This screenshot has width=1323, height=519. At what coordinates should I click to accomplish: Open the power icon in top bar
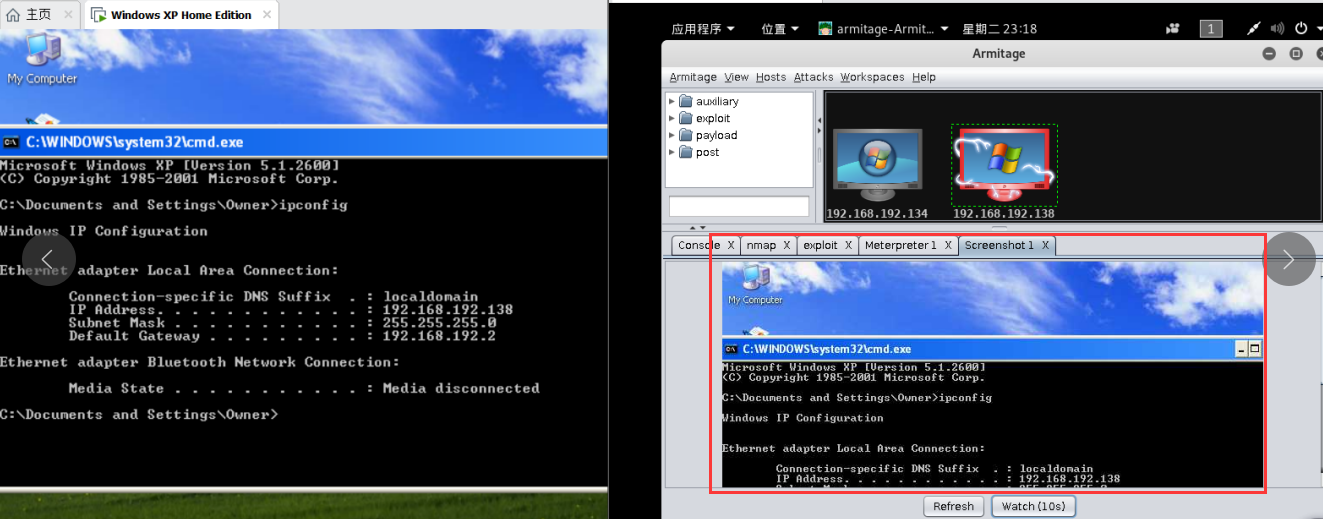tap(1301, 29)
